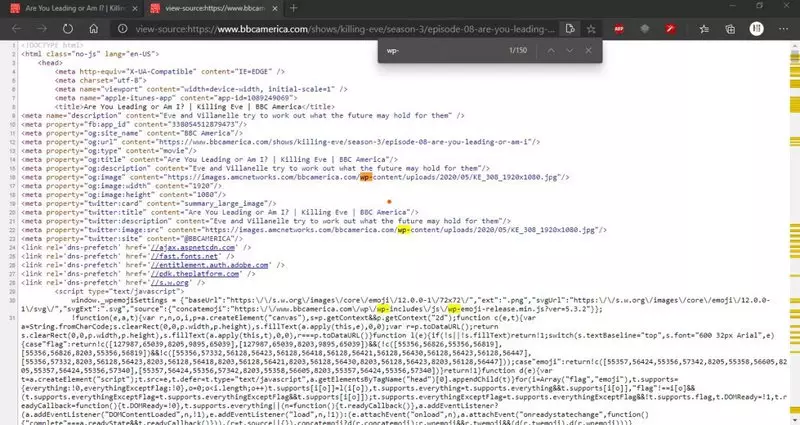Click the '<script type="text/javascript">' line
800x425 pixels.
[x=119, y=291]
